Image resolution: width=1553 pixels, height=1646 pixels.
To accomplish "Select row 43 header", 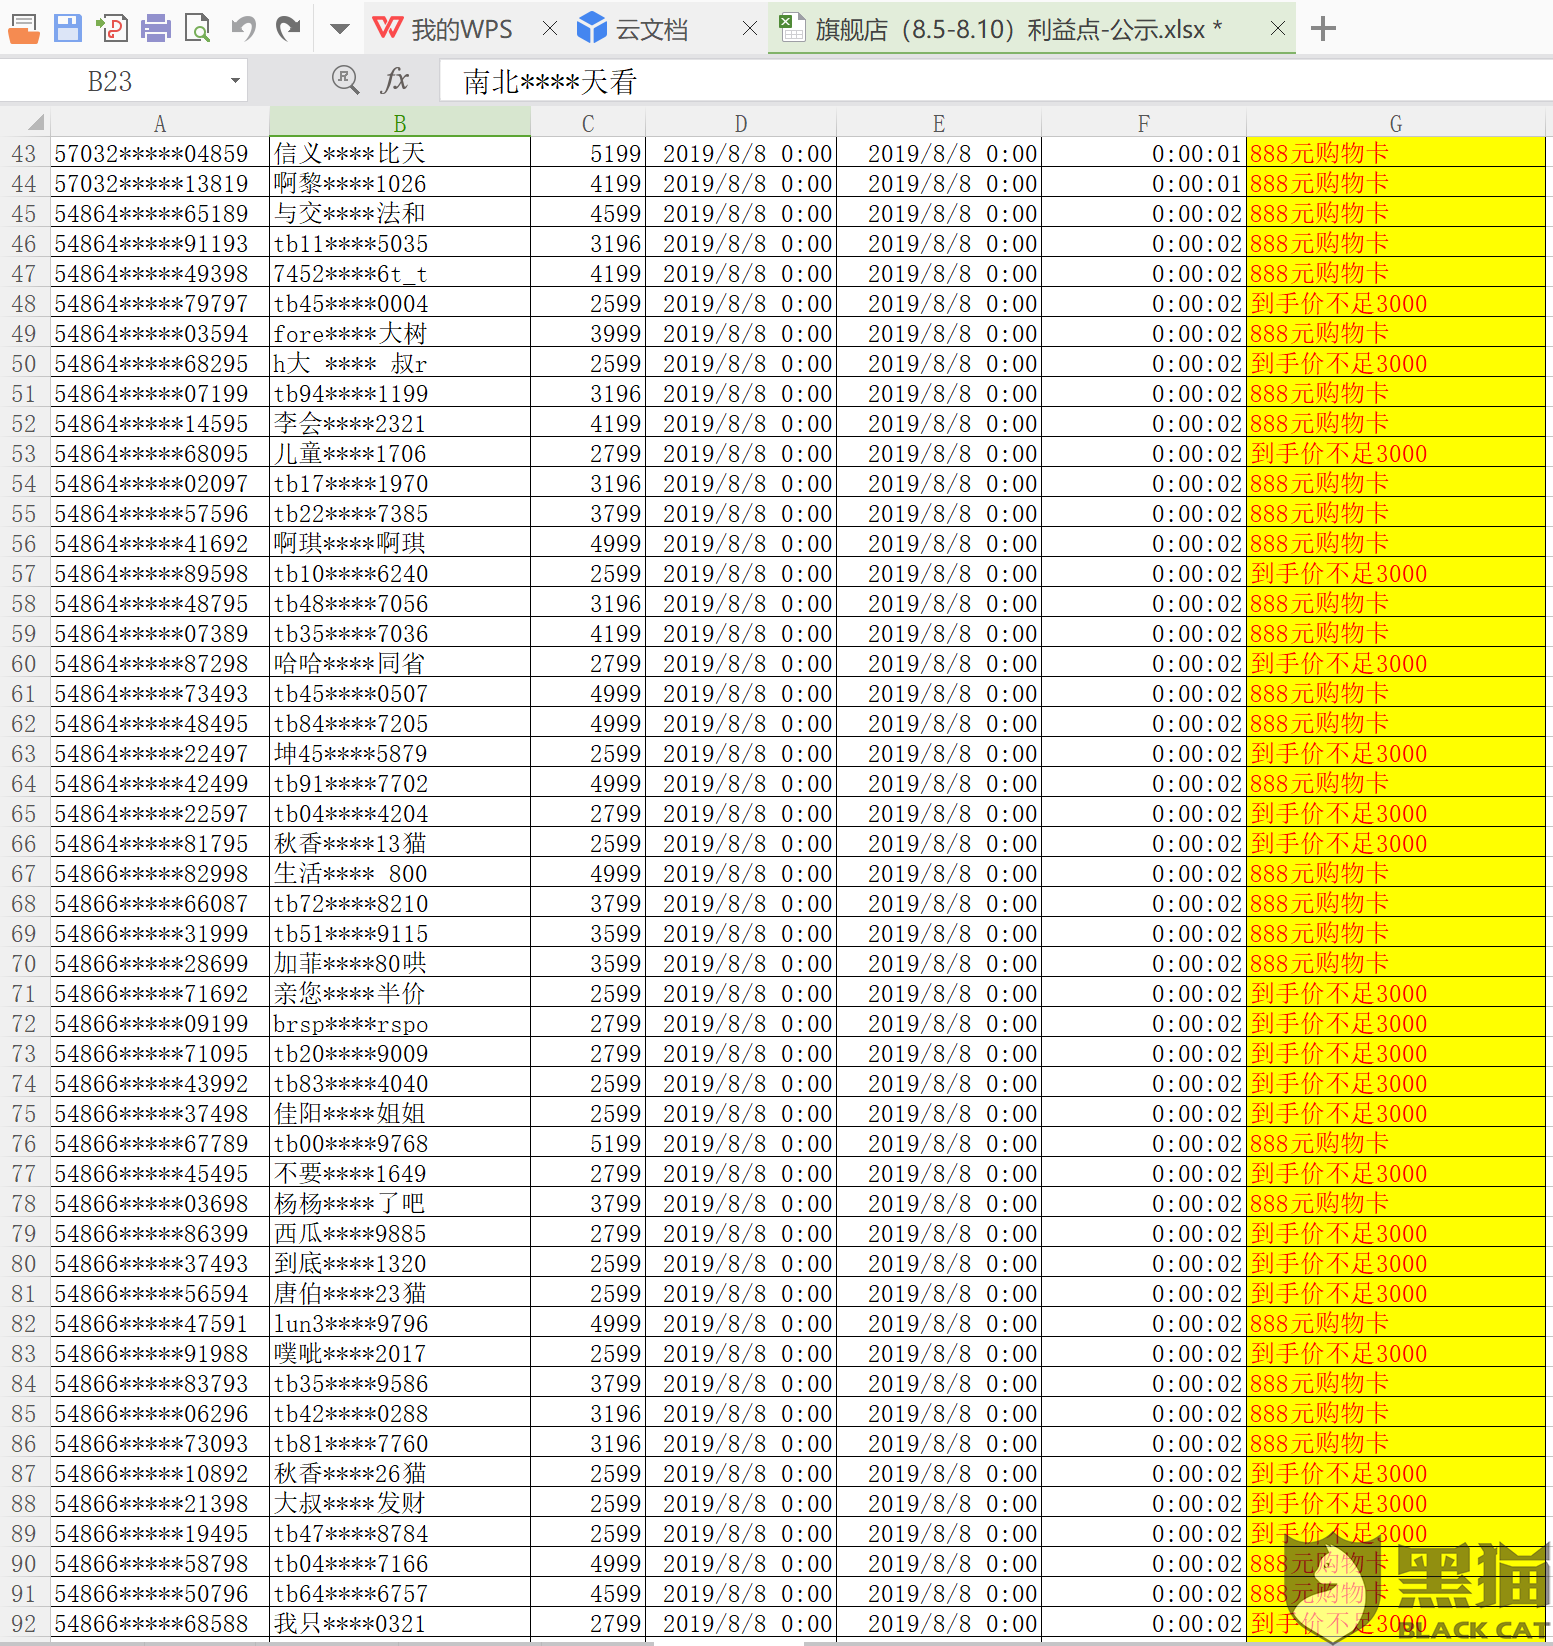I will 25,153.
